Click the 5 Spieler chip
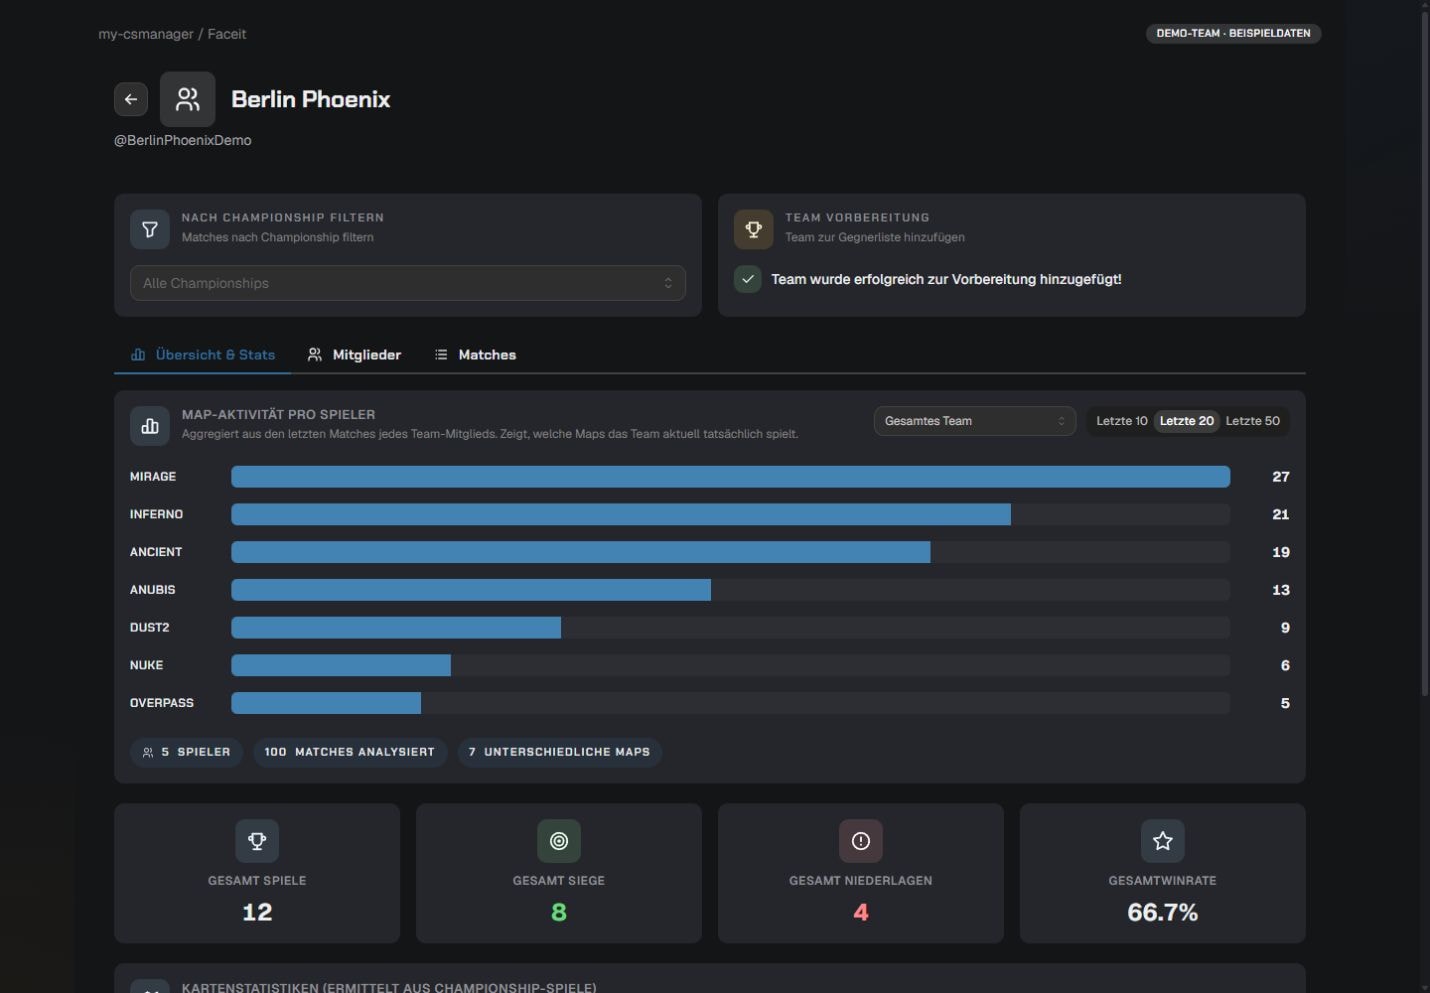 [186, 752]
